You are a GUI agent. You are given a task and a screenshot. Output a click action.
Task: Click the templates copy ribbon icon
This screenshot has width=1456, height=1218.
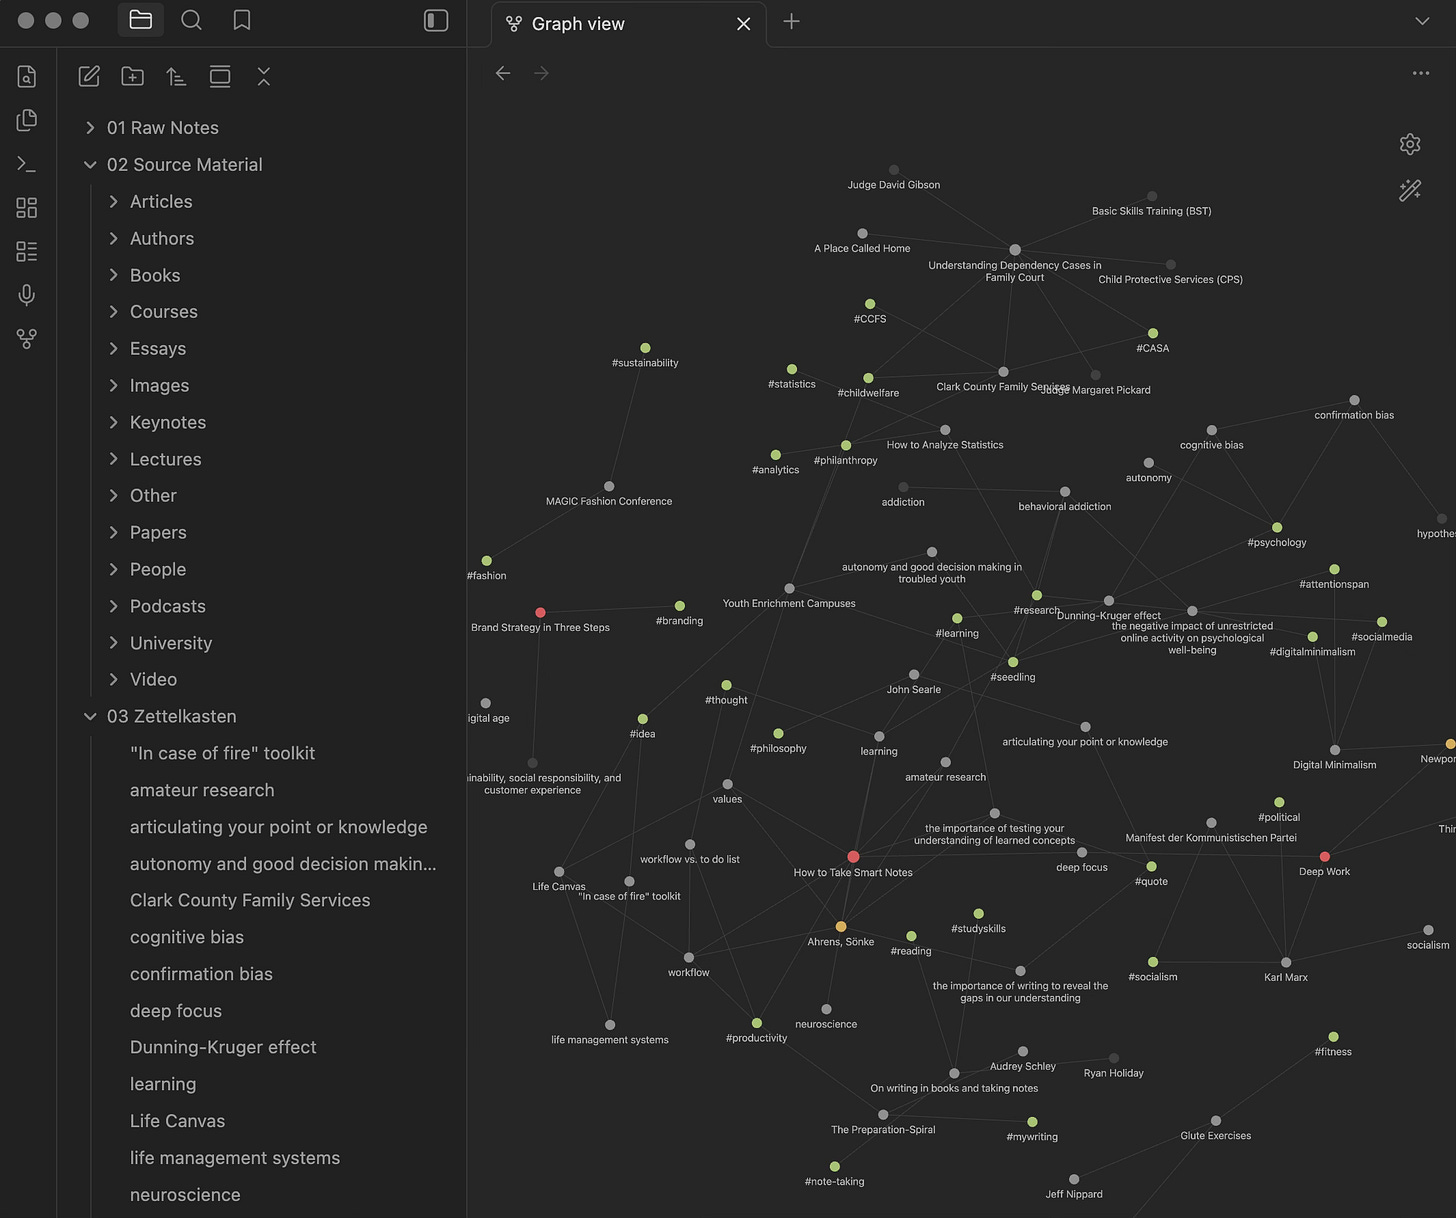click(x=27, y=120)
